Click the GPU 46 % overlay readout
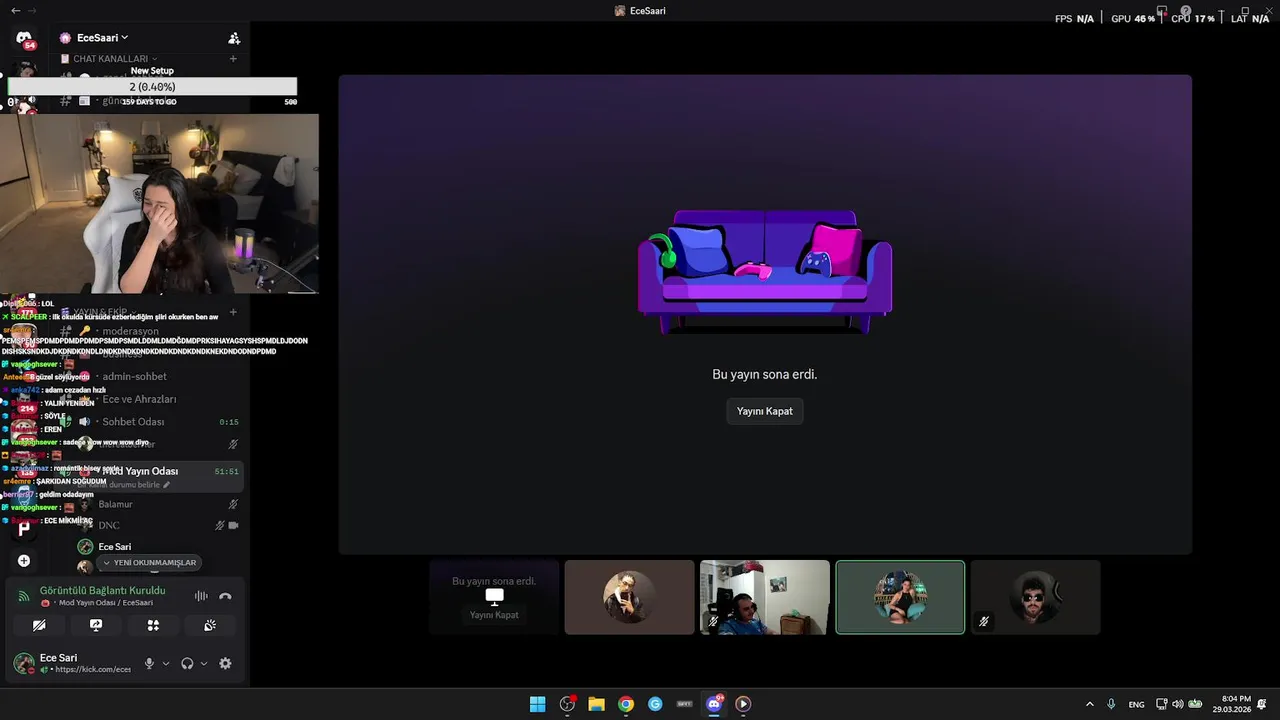 (x=1133, y=19)
